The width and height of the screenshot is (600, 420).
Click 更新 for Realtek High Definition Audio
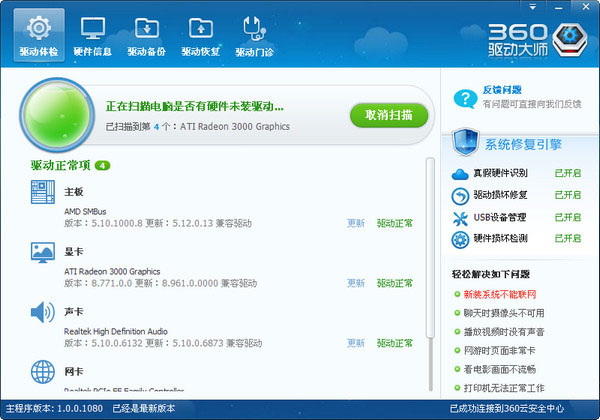pyautogui.click(x=356, y=343)
